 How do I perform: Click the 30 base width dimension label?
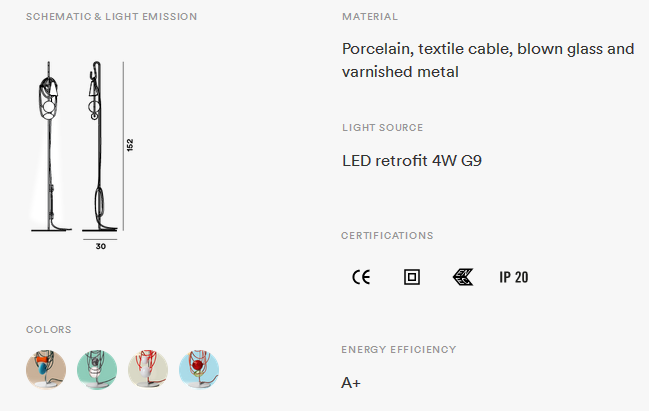tap(101, 246)
